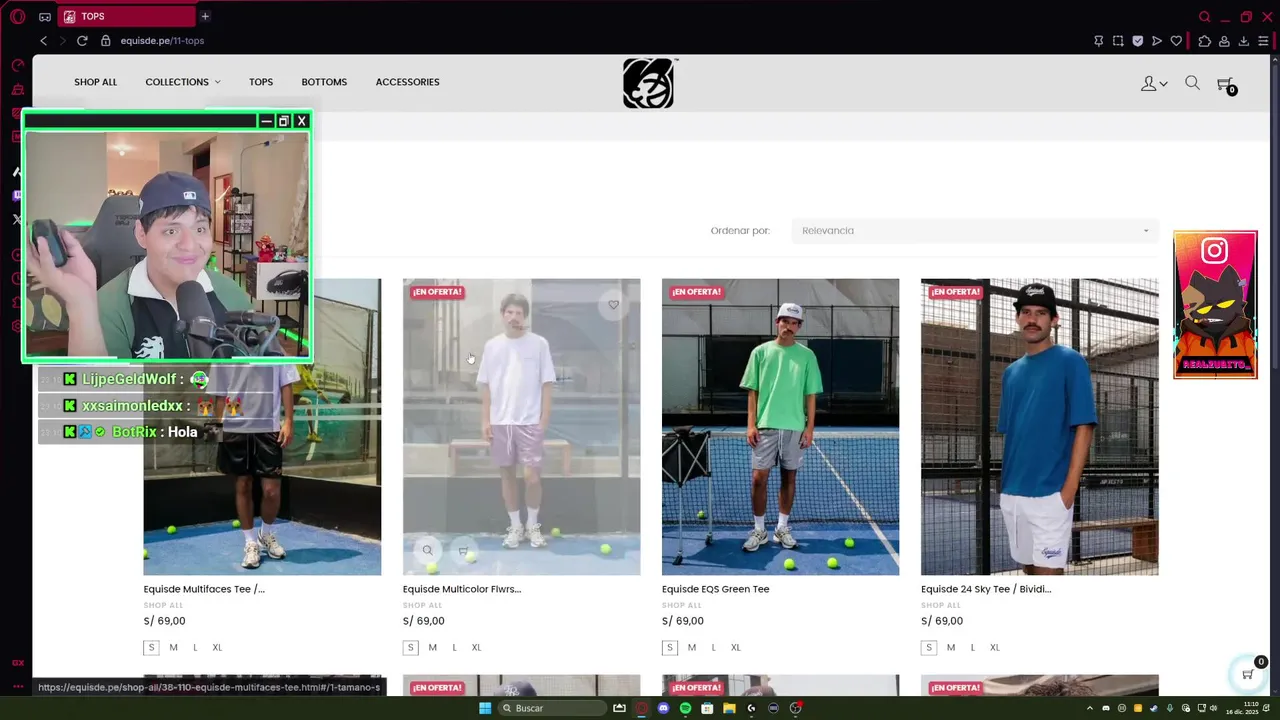The width and height of the screenshot is (1280, 720).
Task: Add Multicolor Flwrs tee to wishlist
Action: [613, 305]
